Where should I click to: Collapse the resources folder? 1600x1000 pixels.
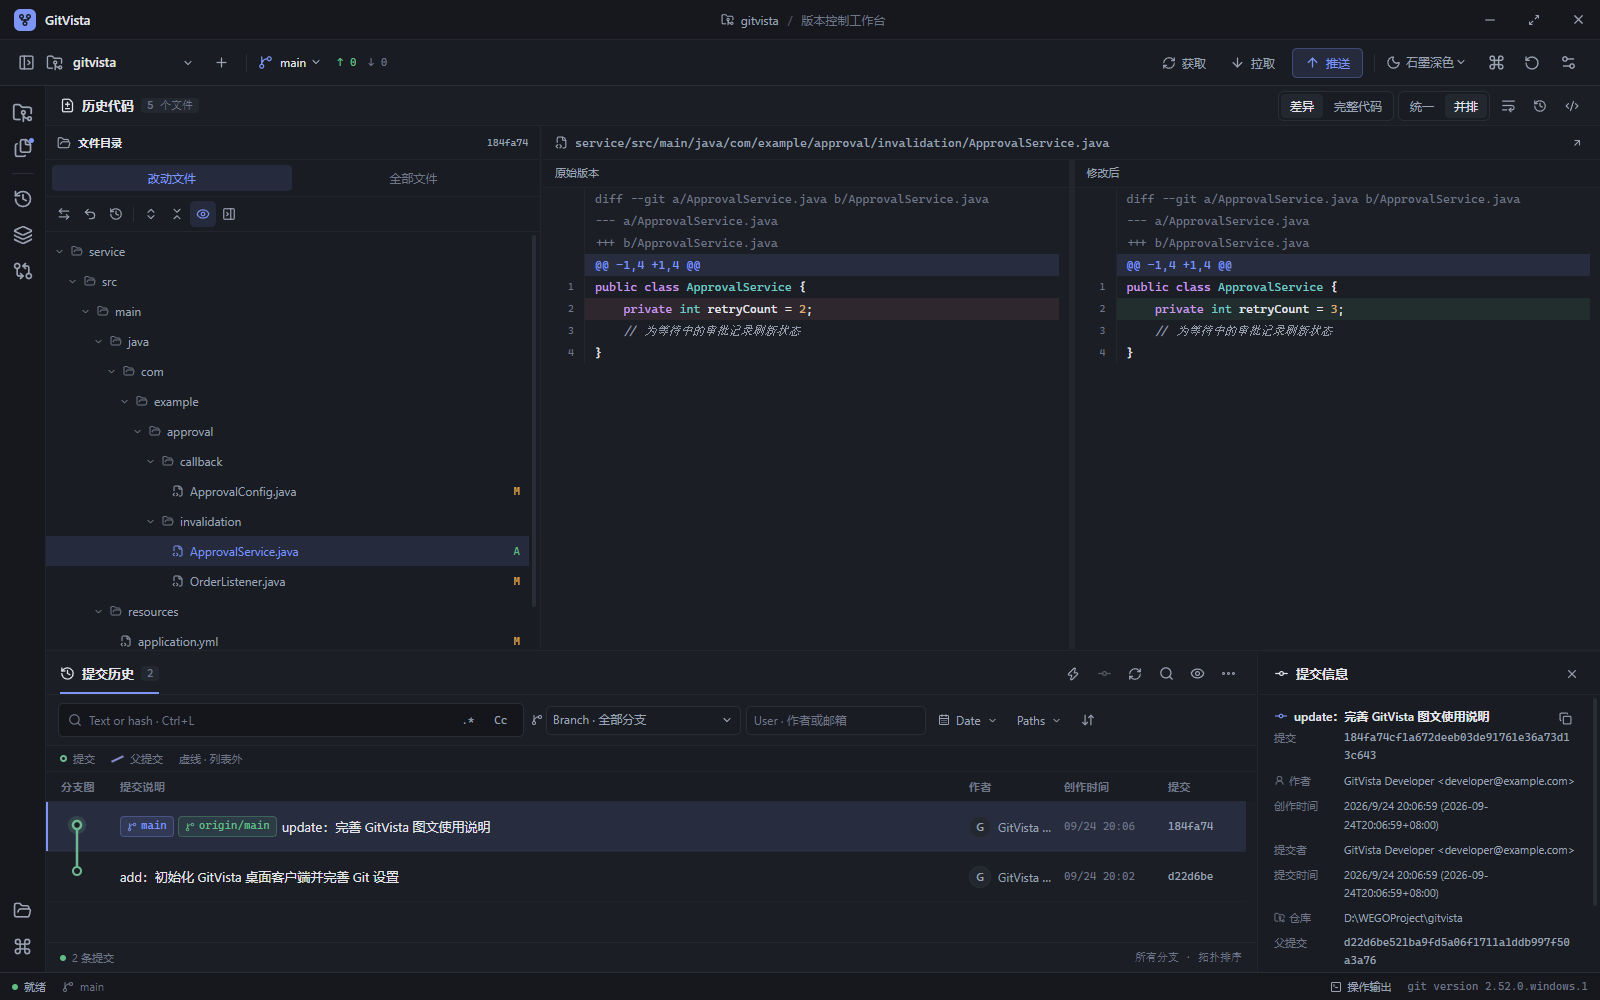[x=99, y=612]
